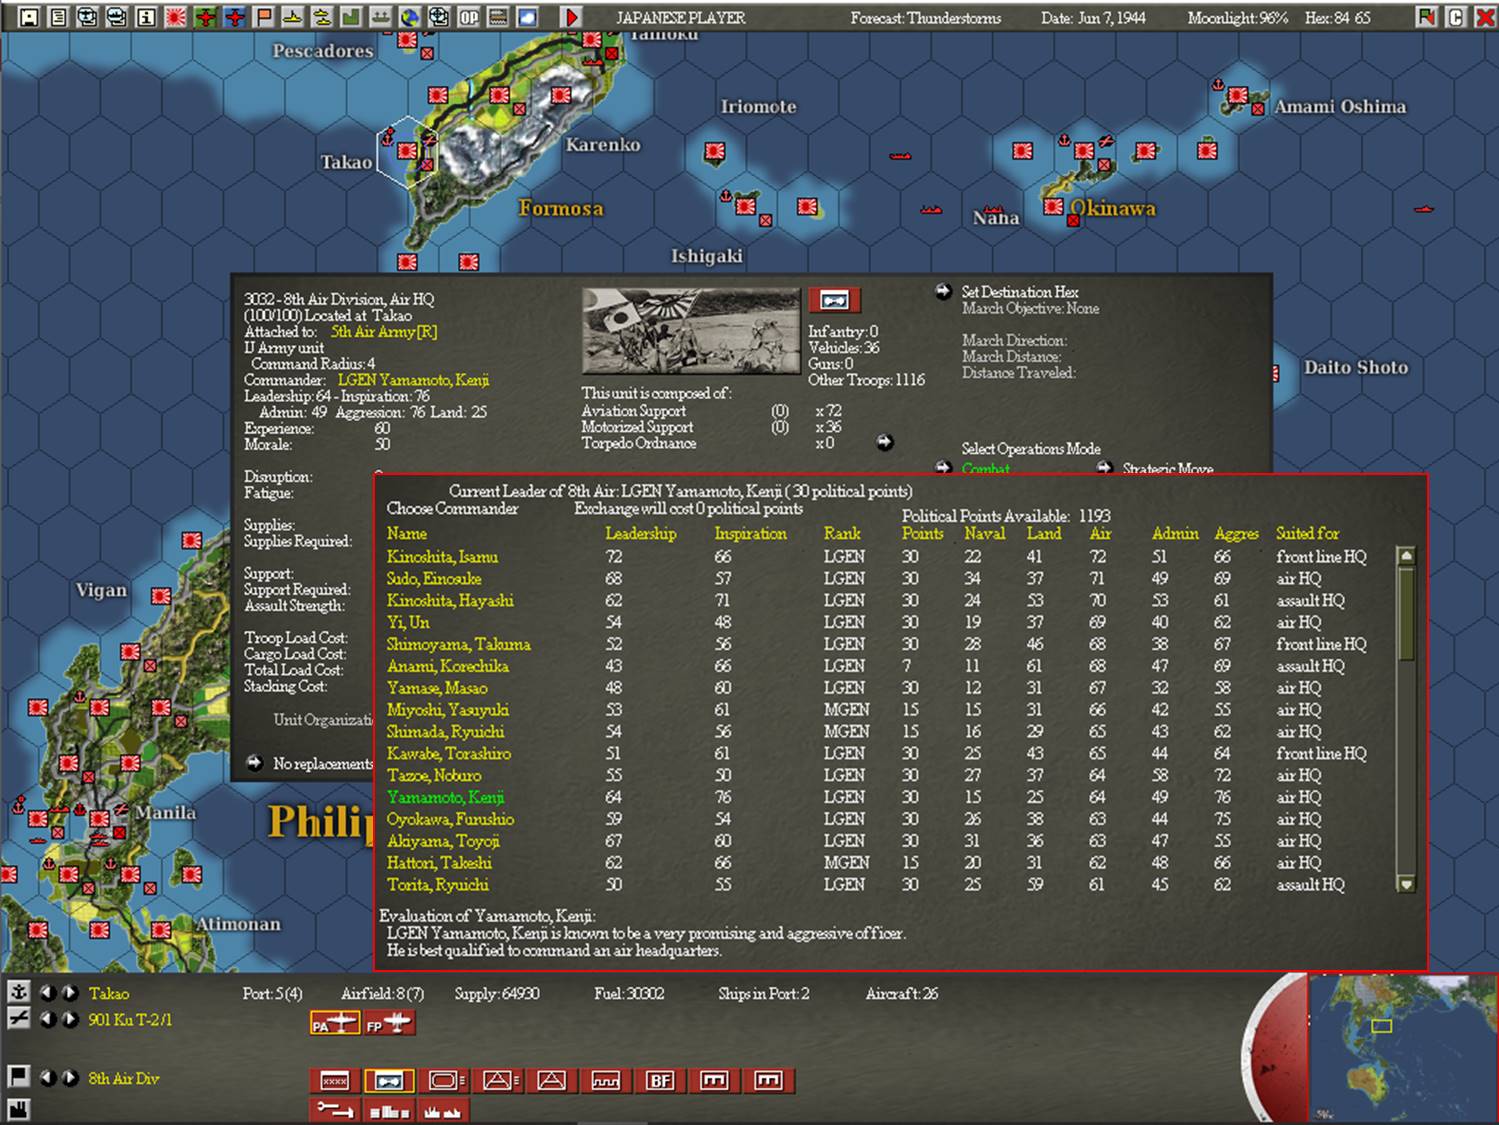Click the Air column header
This screenshot has width=1499, height=1125.
click(x=1100, y=534)
